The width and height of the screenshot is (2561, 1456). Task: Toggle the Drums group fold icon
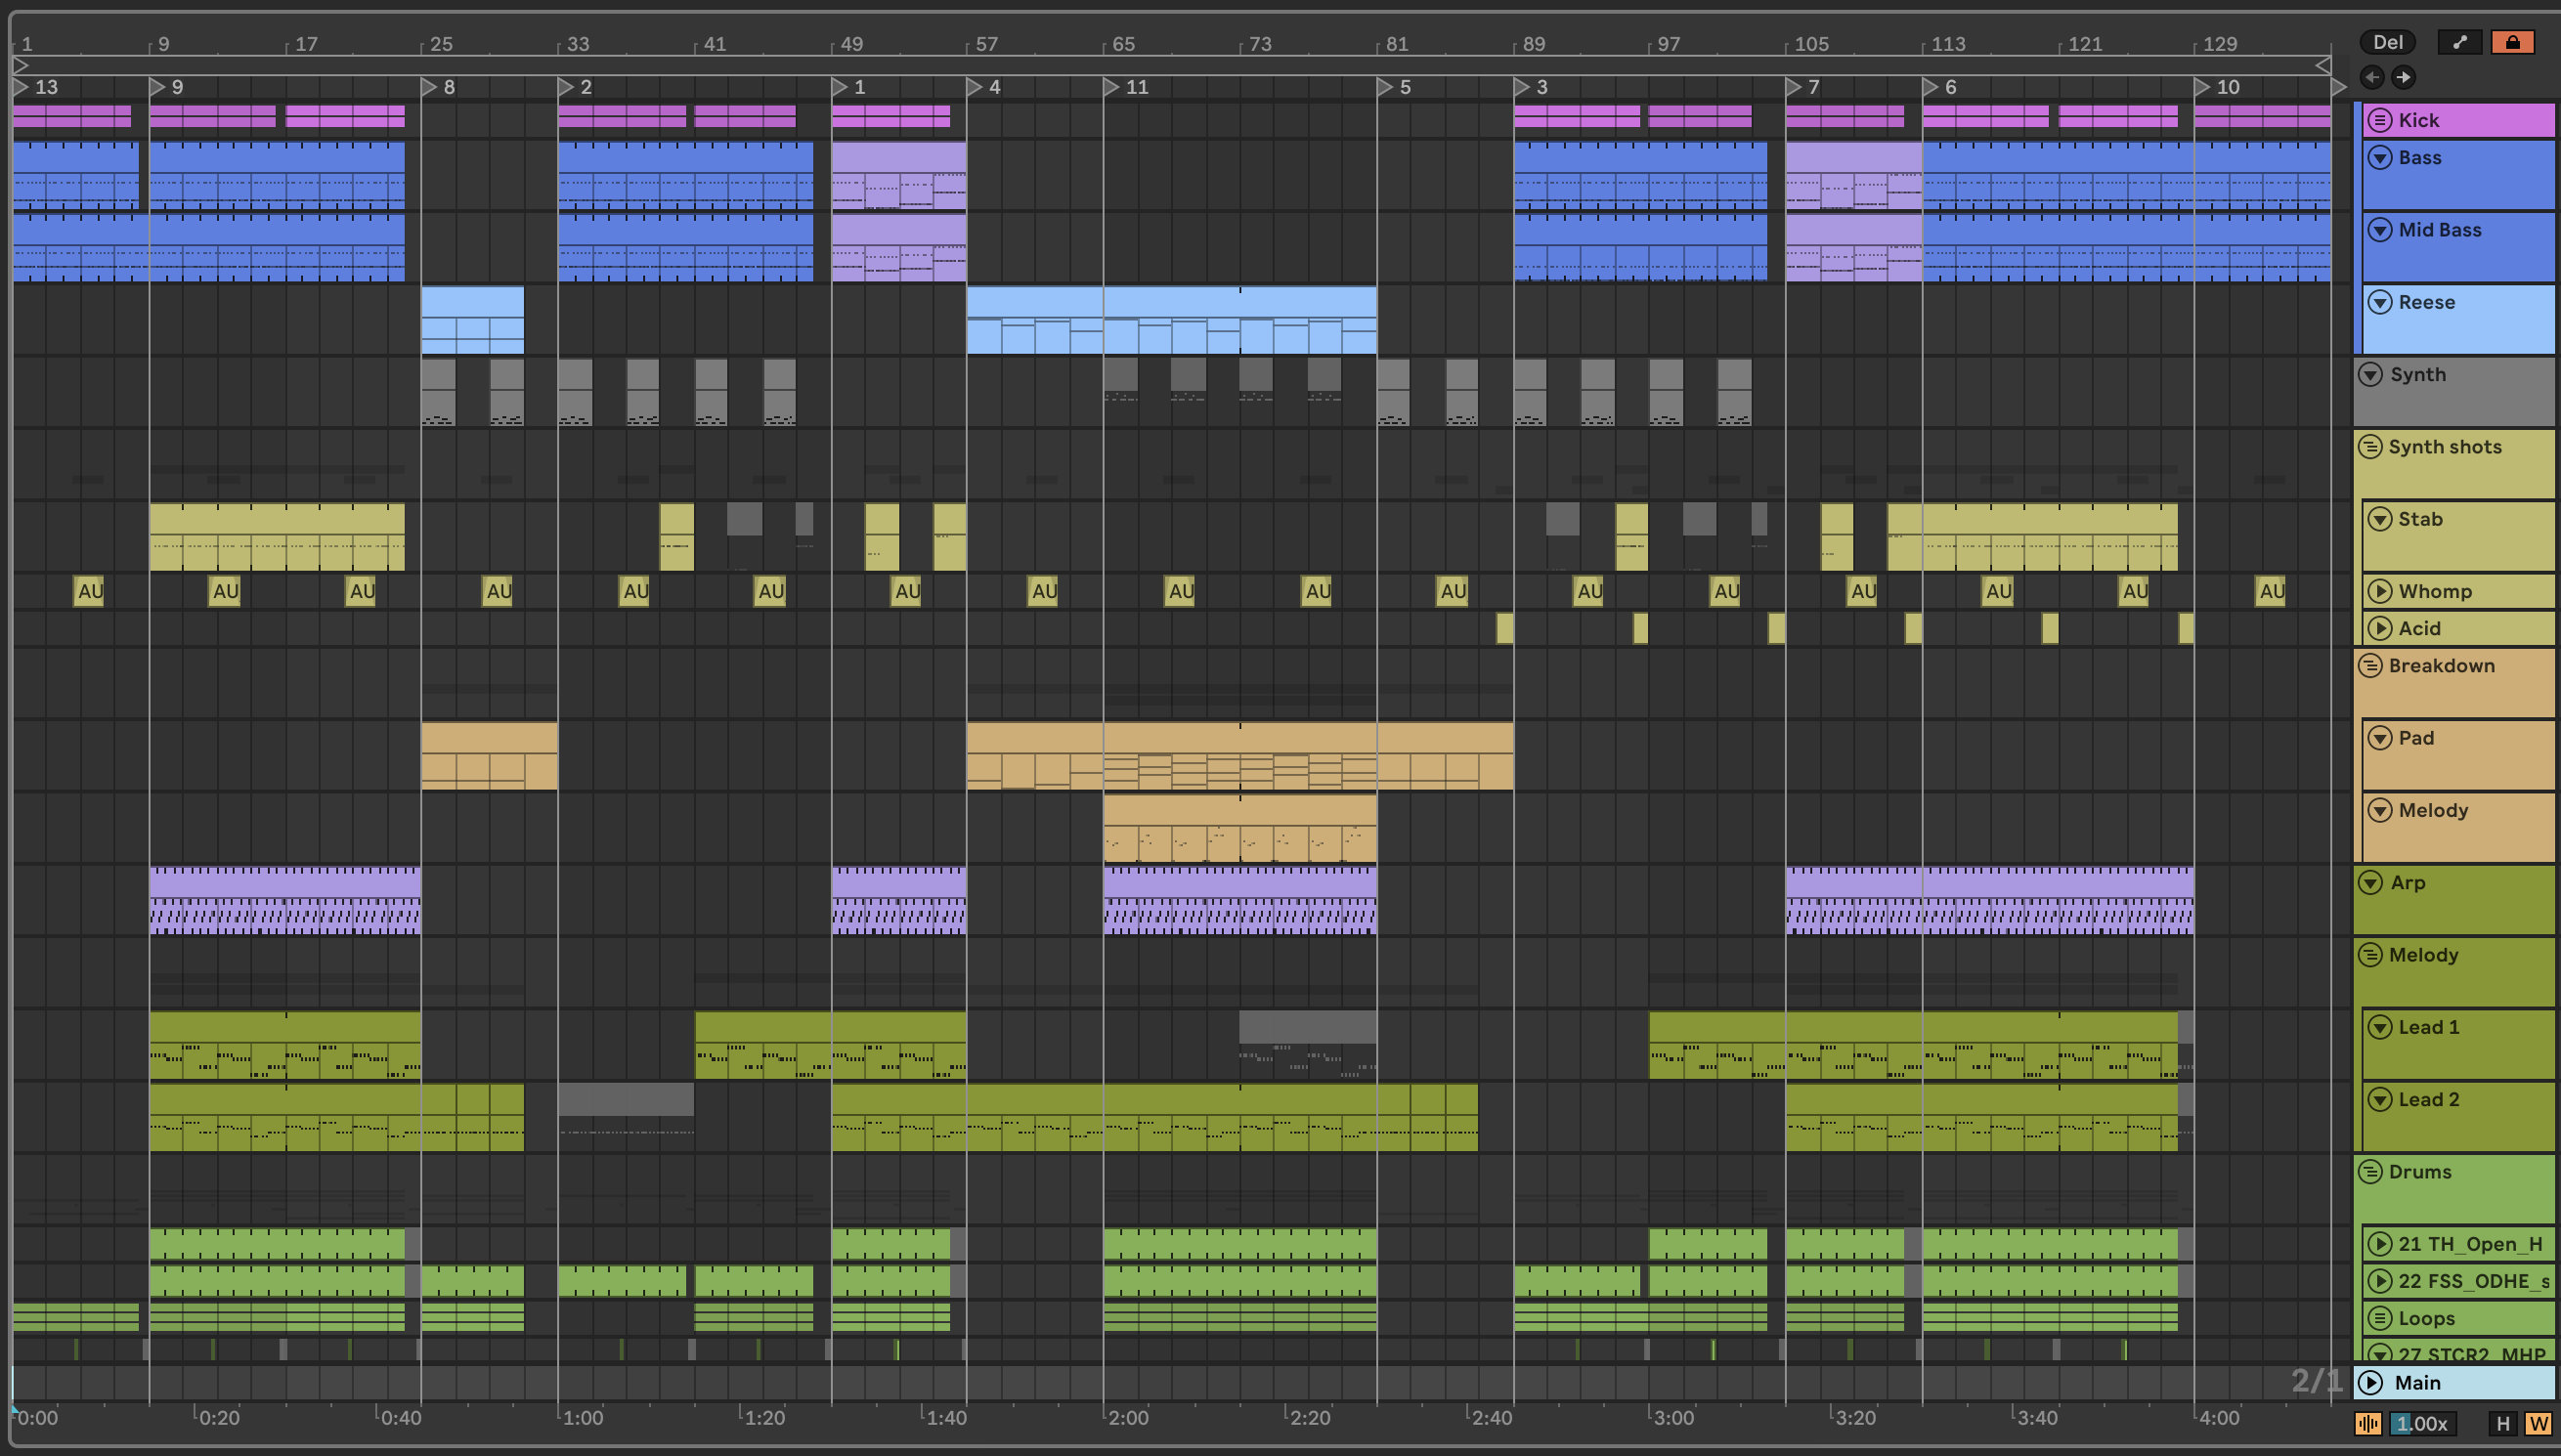2370,1171
